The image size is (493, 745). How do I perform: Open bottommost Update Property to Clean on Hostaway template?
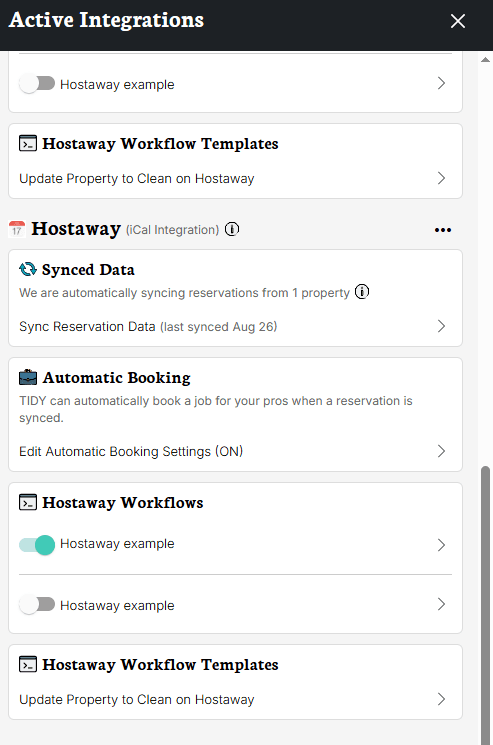[235, 699]
